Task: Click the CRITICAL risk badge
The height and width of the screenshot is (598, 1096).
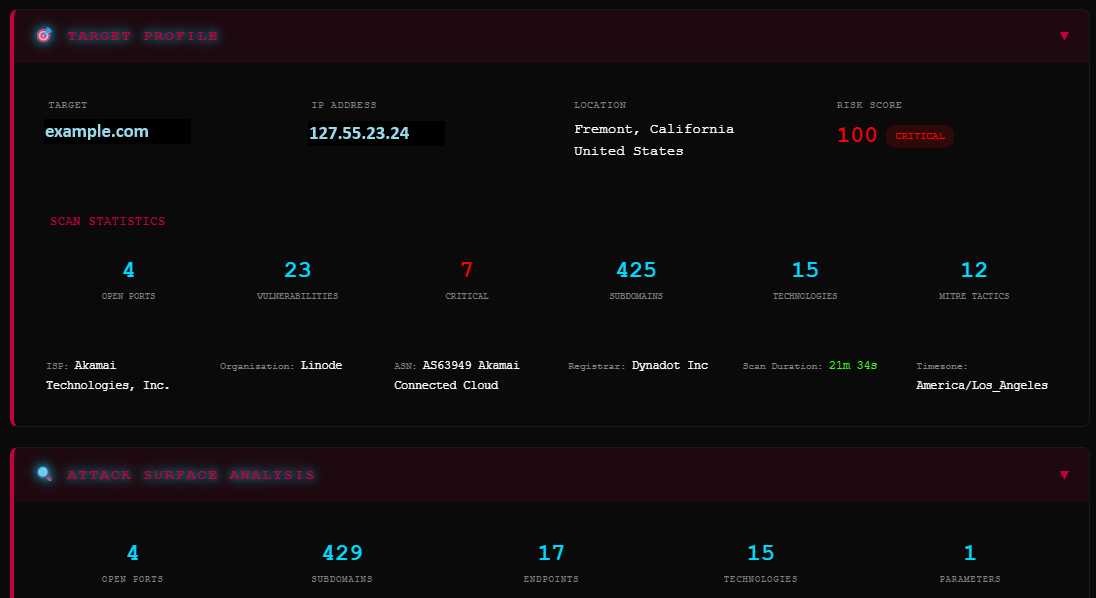Action: [919, 136]
